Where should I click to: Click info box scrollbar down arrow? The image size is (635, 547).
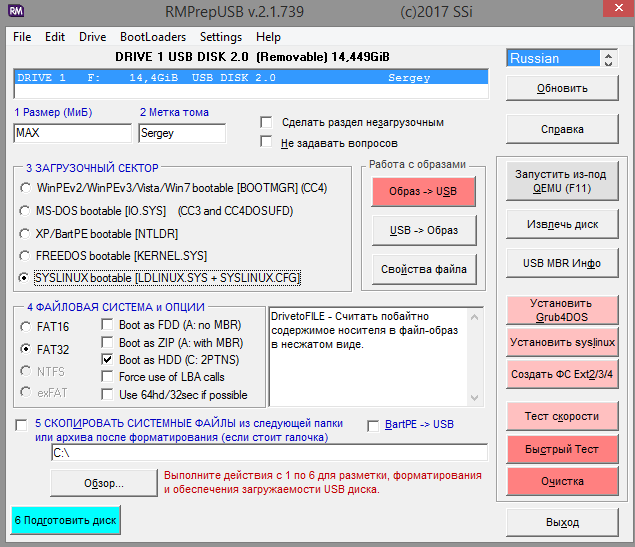click(x=475, y=398)
